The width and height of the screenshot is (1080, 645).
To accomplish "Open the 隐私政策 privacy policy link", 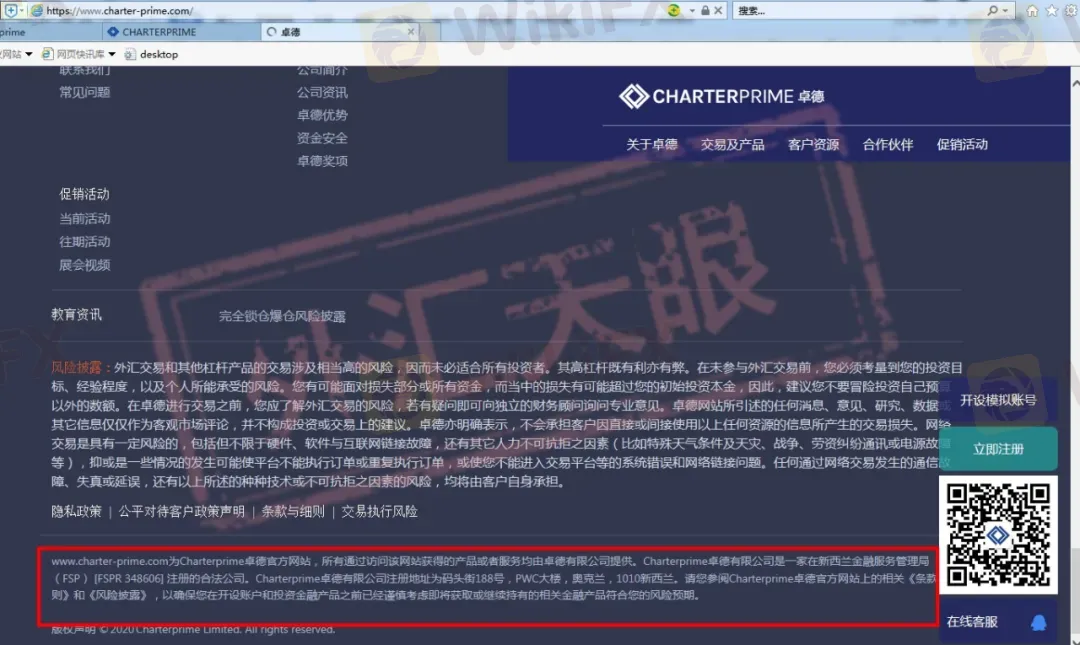I will pyautogui.click(x=76, y=511).
